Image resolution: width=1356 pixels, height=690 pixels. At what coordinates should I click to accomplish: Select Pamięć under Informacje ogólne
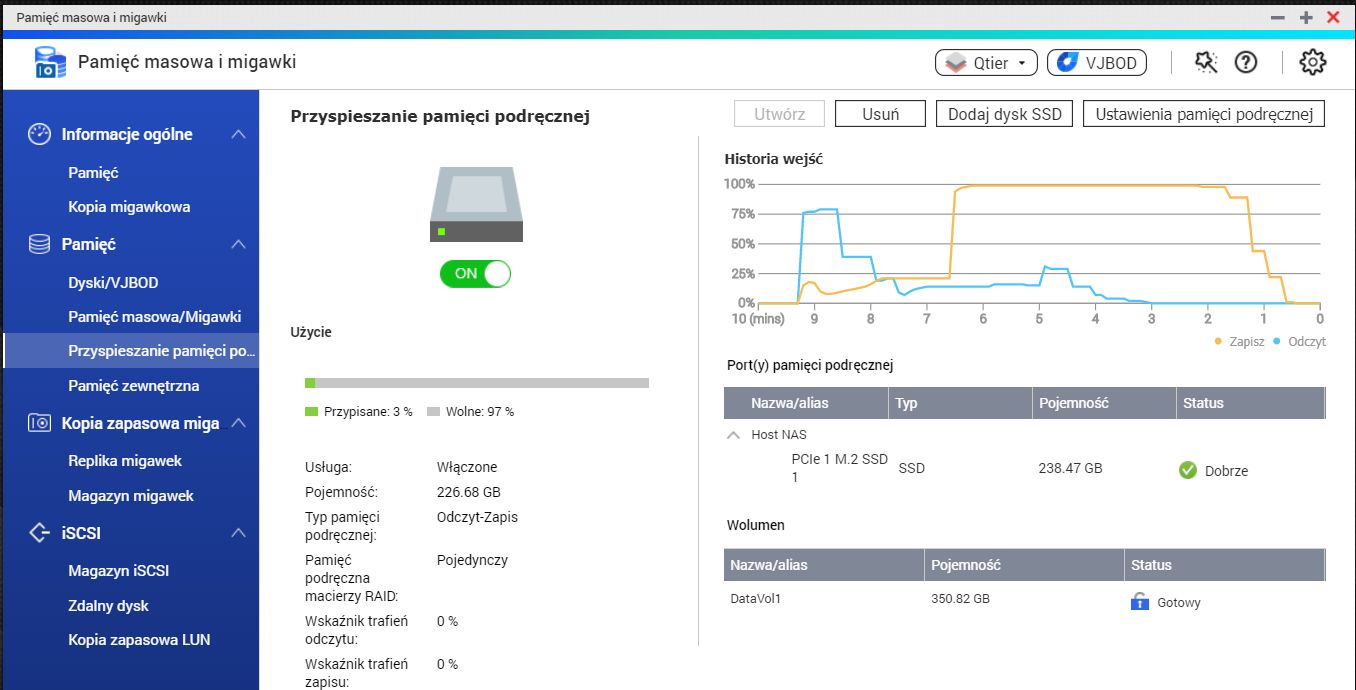(93, 173)
